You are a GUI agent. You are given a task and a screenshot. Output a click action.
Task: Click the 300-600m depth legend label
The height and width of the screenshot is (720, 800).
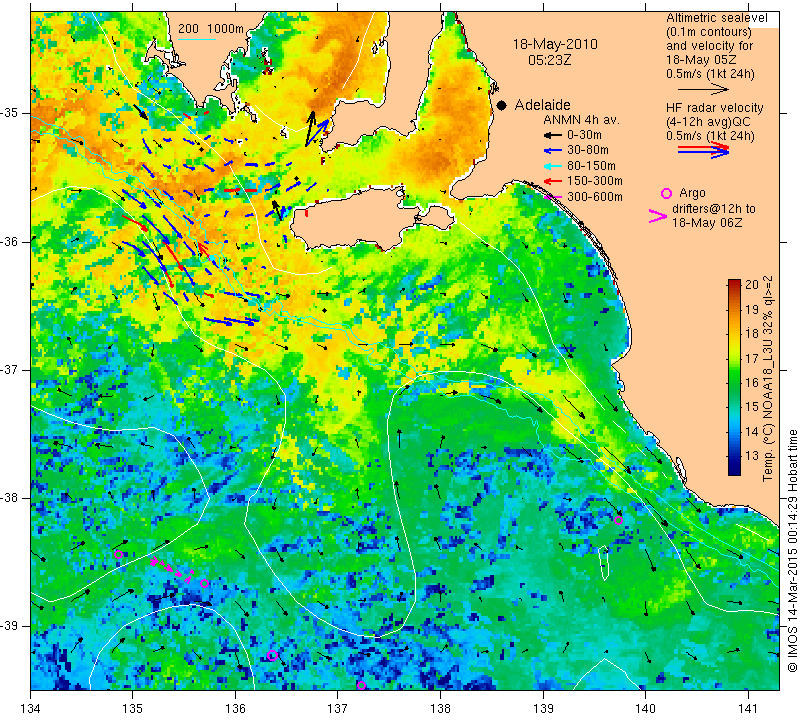594,197
